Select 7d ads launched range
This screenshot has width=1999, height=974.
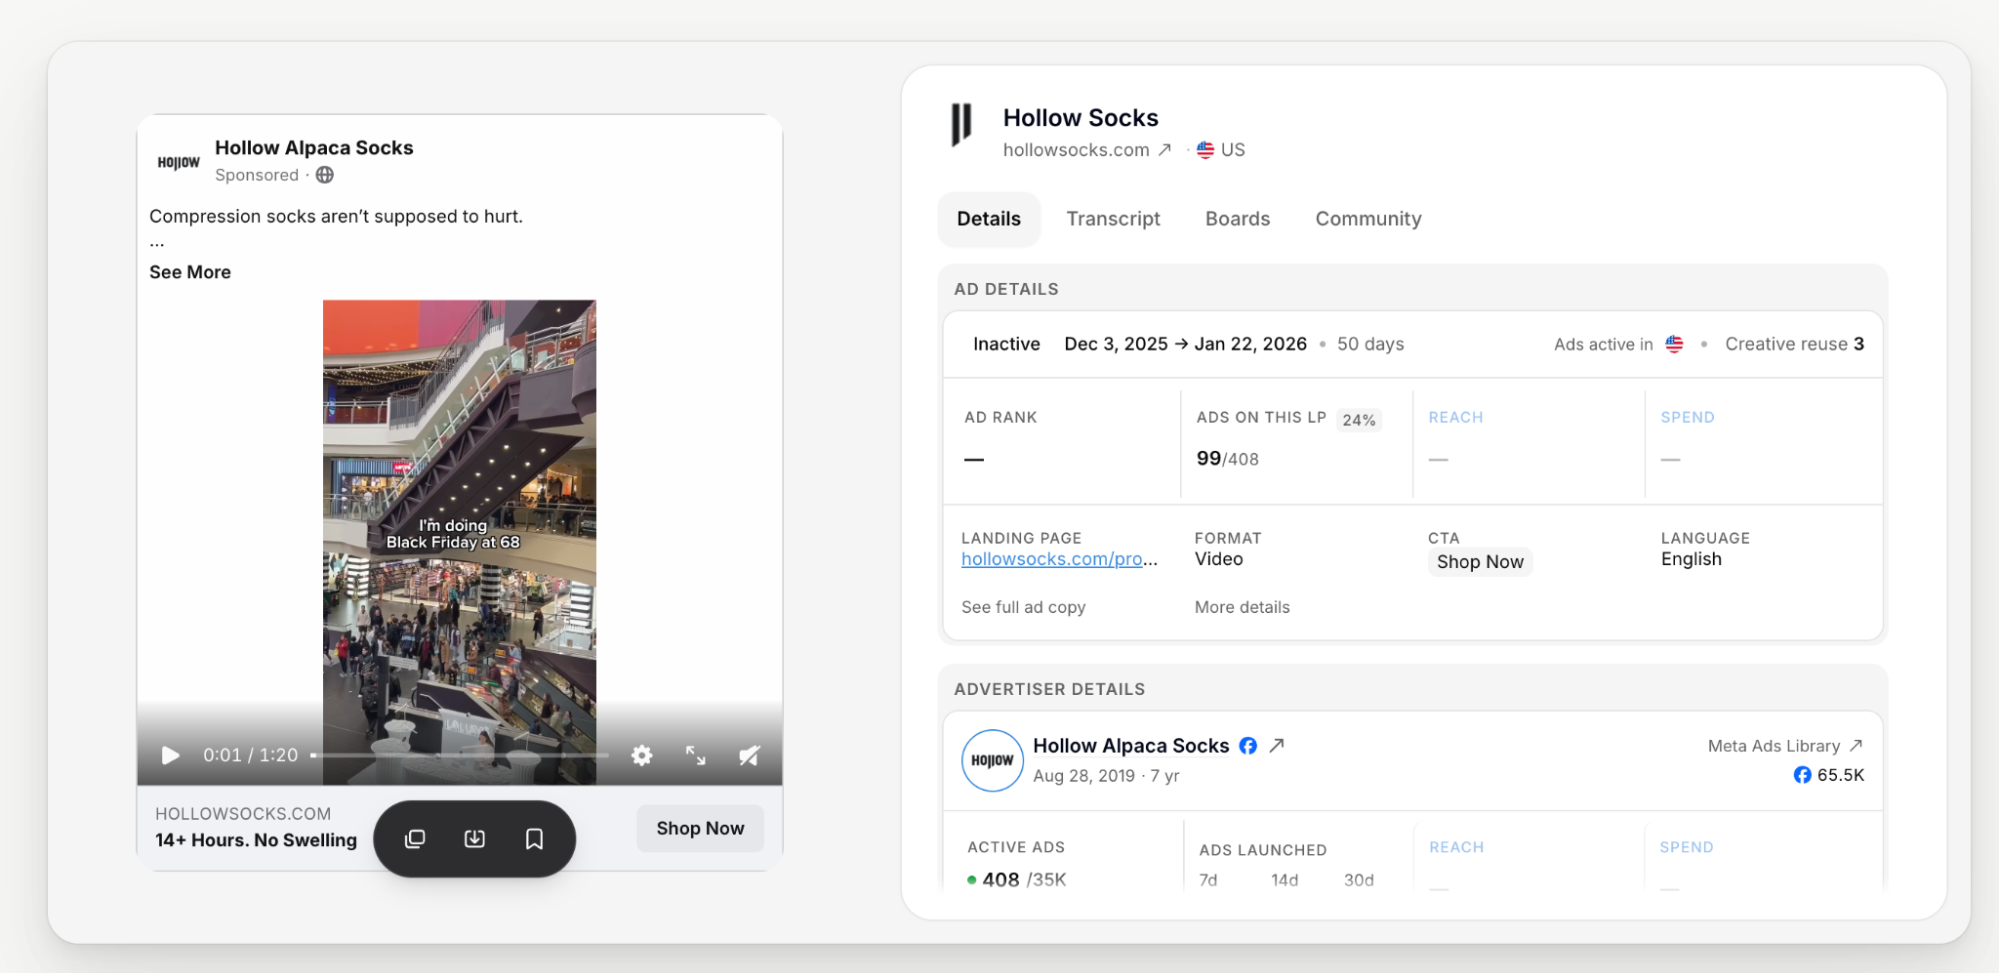[x=1208, y=880]
